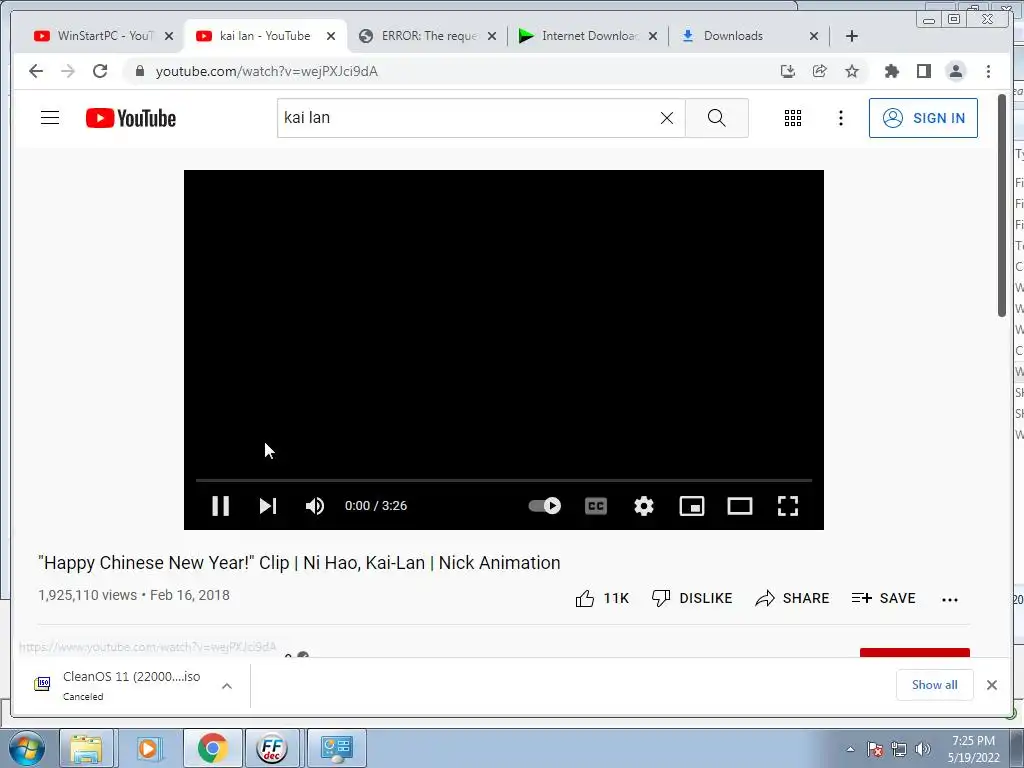This screenshot has height=768, width=1024.
Task: Reload the current page
Action: point(100,71)
